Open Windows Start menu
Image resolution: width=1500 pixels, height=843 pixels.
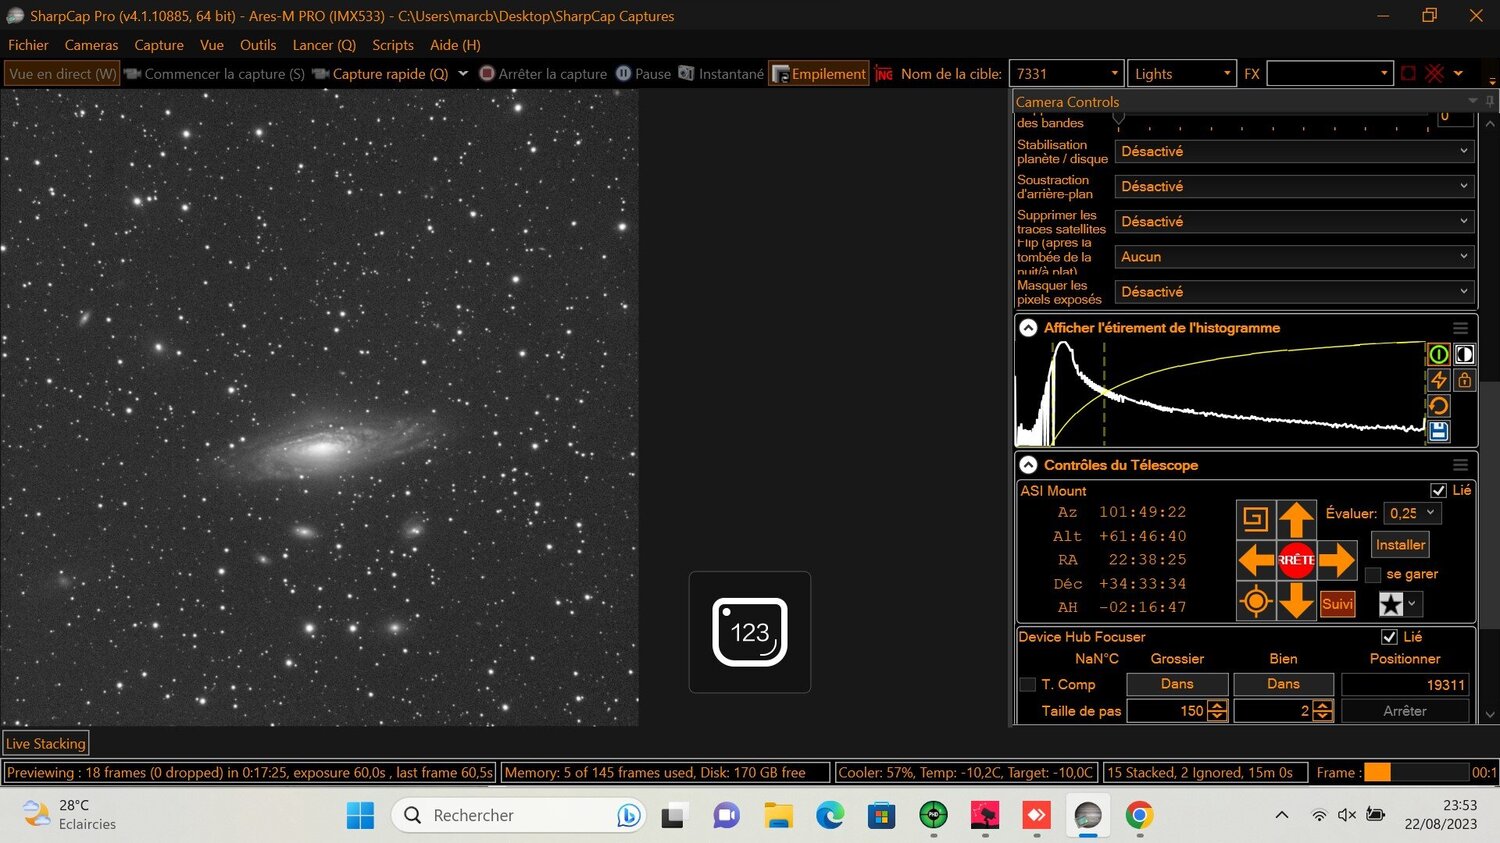click(x=360, y=815)
